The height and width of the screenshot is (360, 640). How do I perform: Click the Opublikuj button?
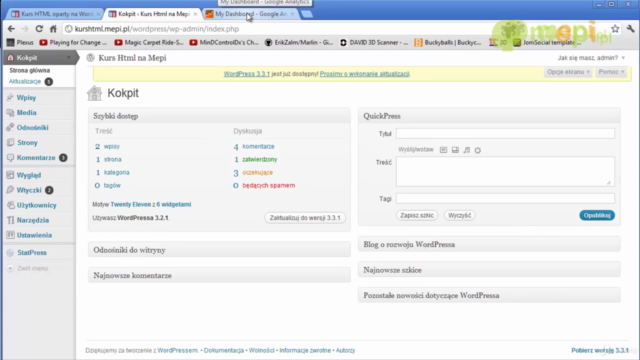click(597, 215)
